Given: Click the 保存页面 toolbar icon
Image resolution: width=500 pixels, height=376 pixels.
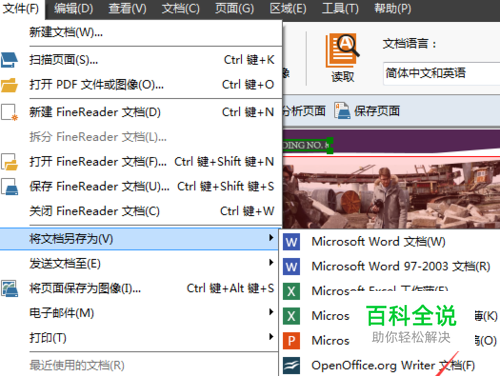Looking at the screenshot, I should (342, 111).
